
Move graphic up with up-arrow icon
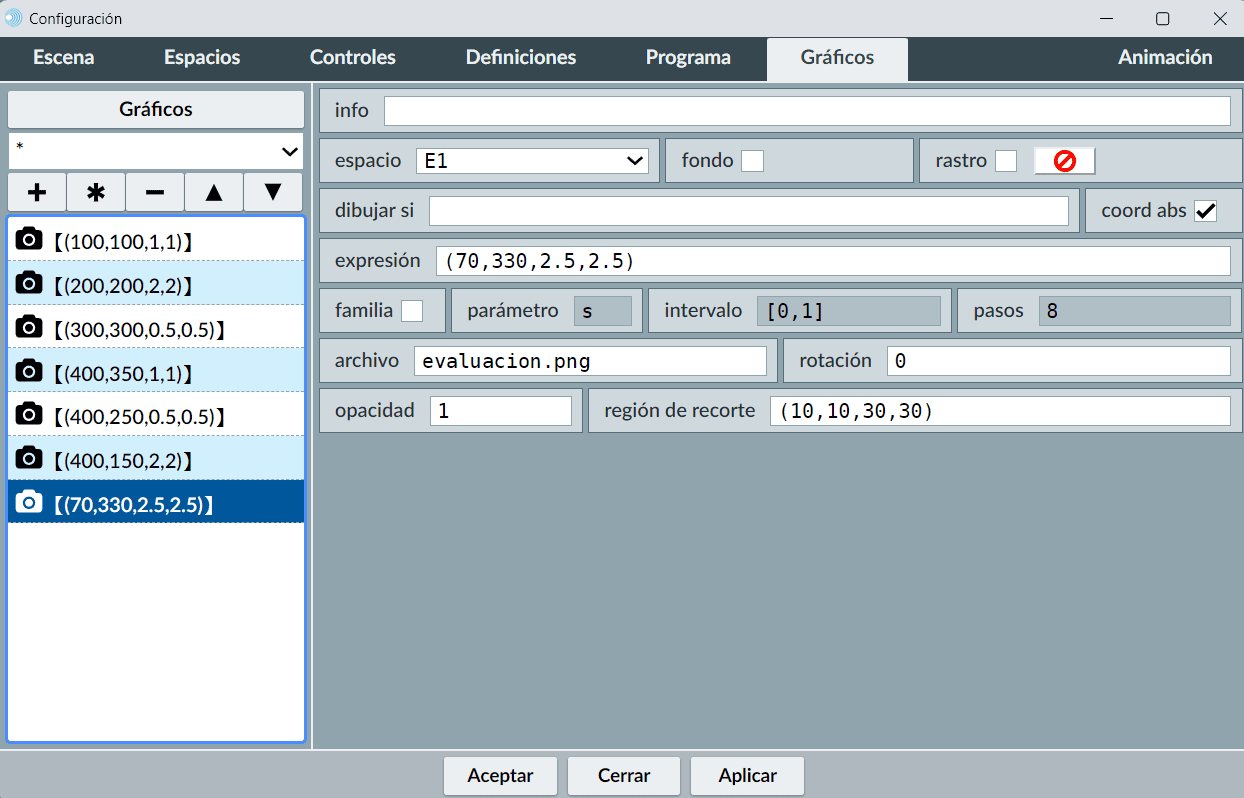pos(214,192)
